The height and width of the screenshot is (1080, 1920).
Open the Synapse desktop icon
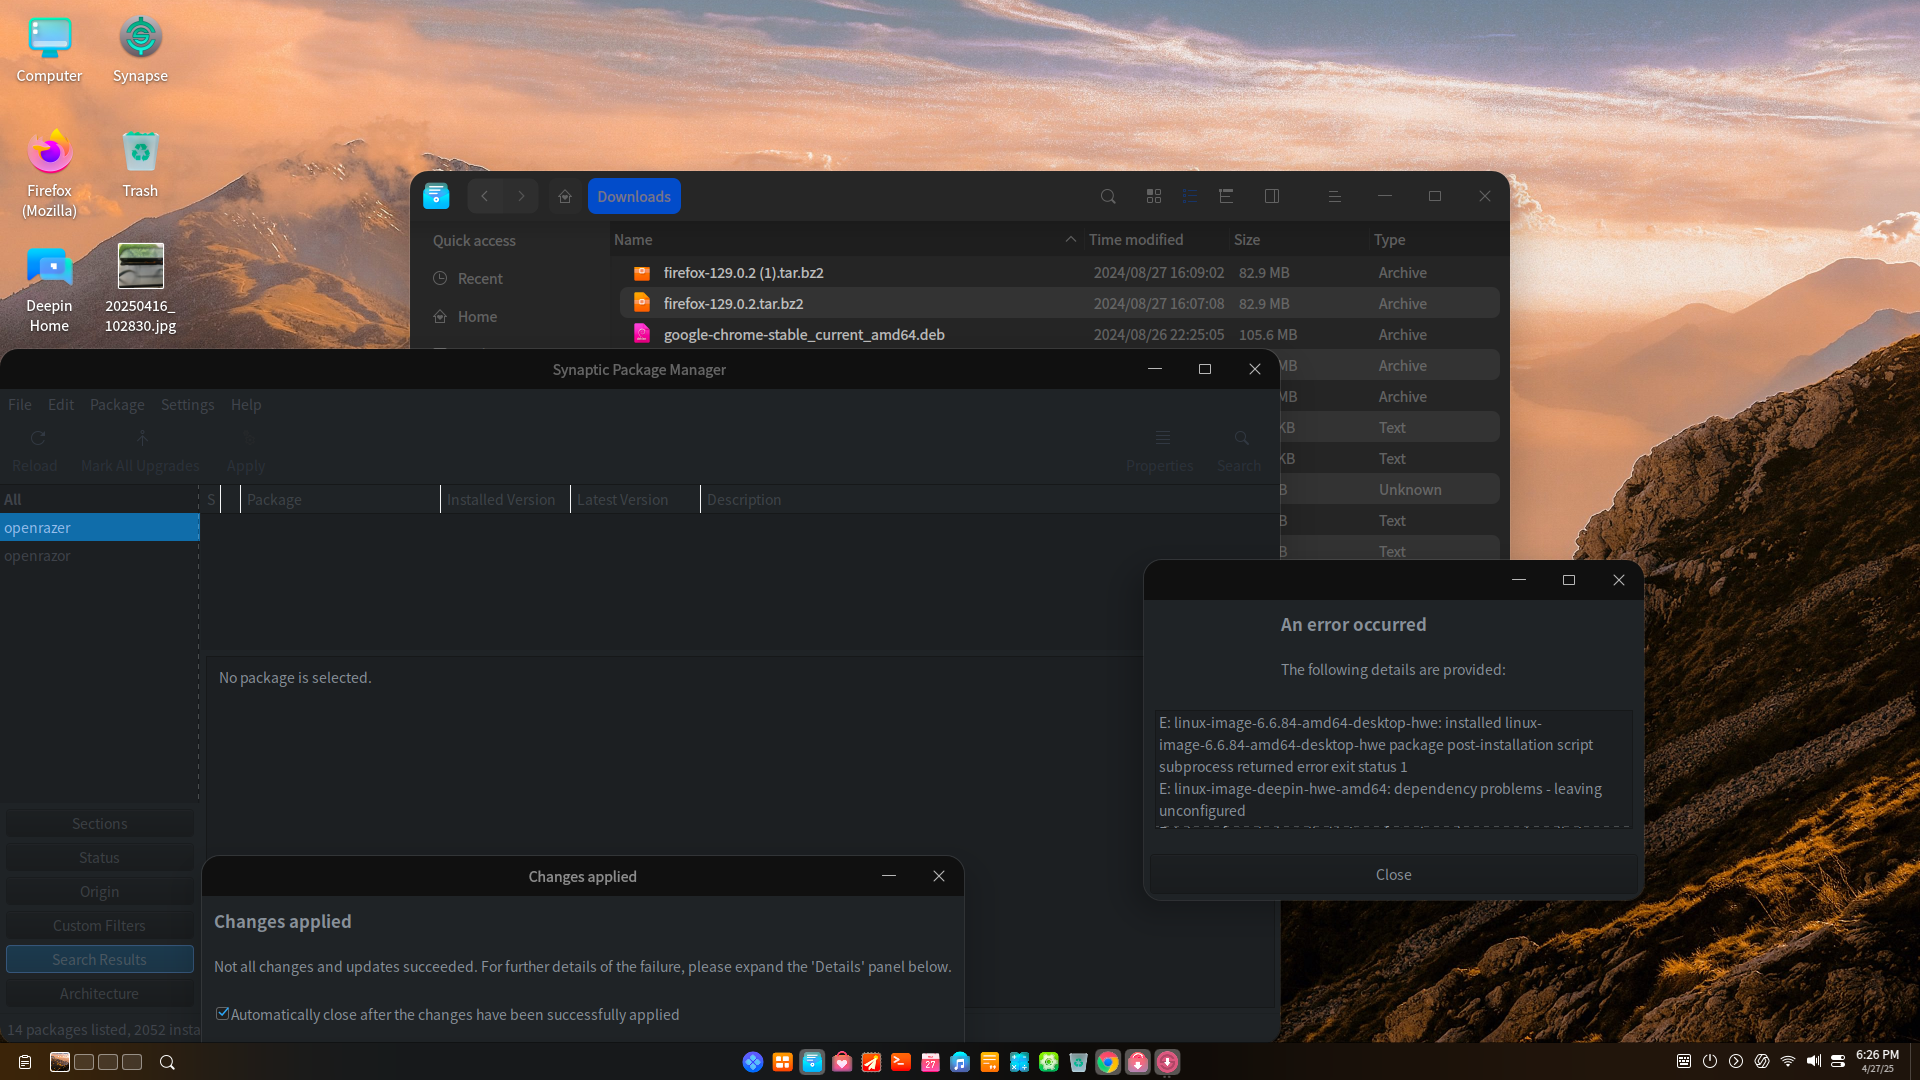point(140,50)
